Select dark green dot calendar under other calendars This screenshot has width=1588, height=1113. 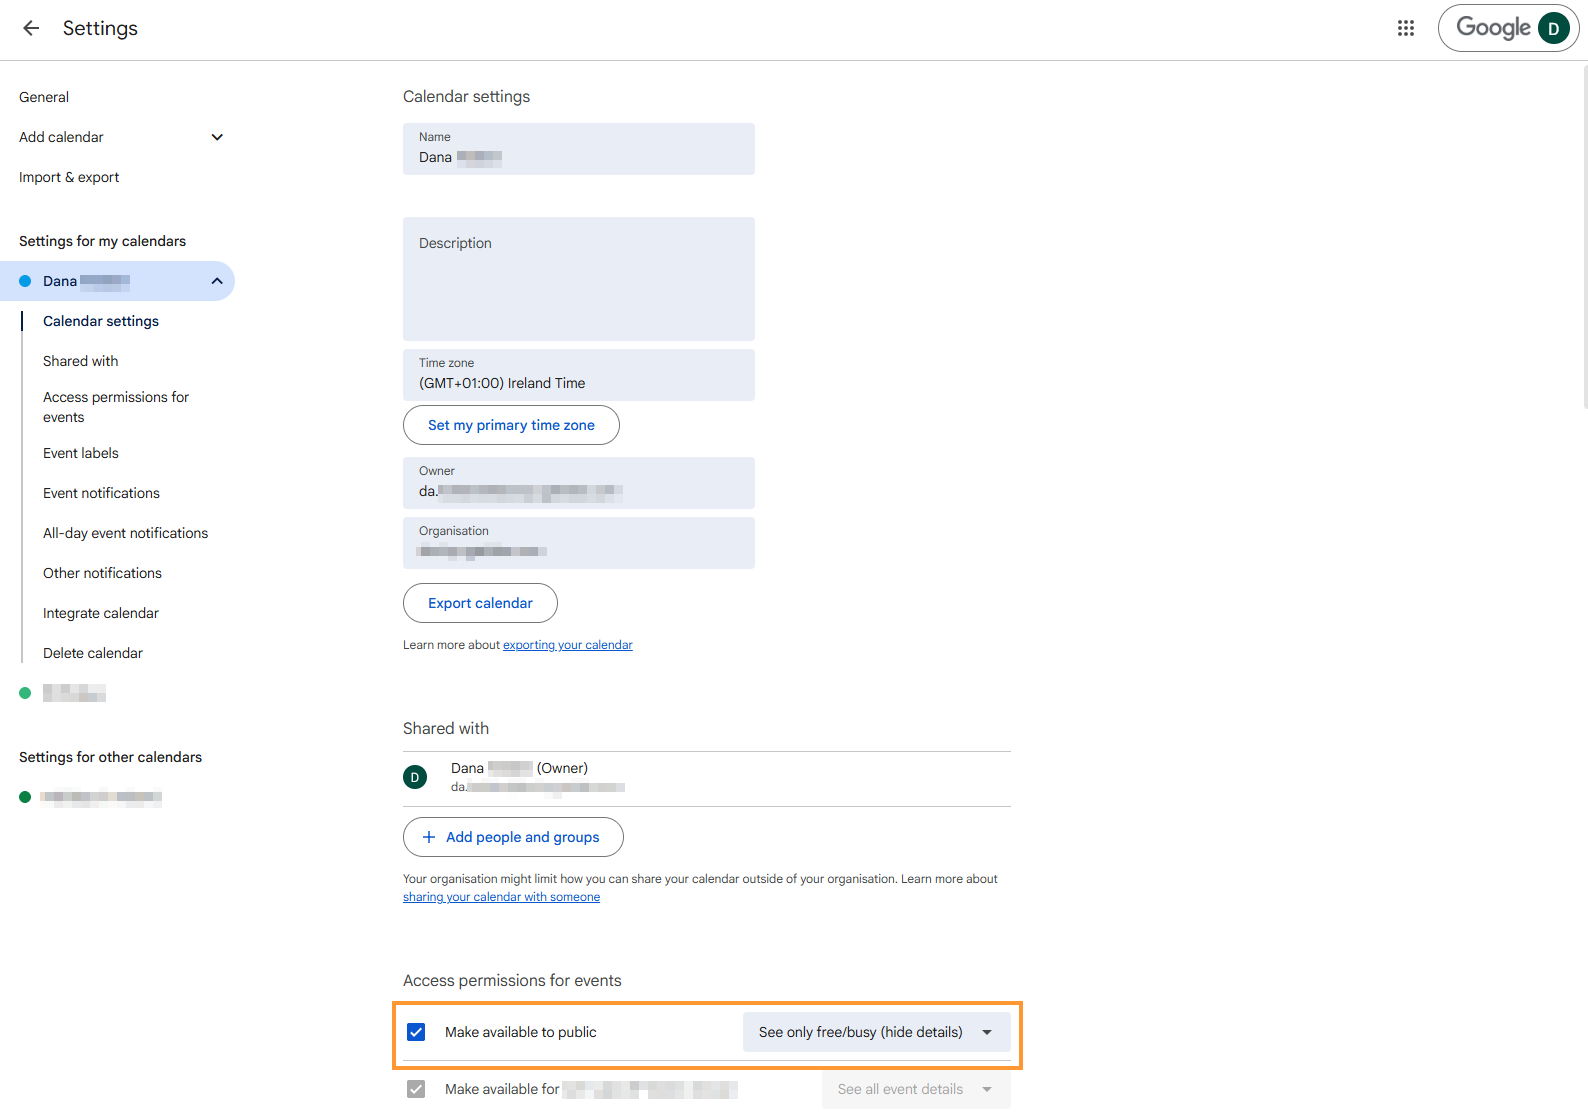pos(25,797)
